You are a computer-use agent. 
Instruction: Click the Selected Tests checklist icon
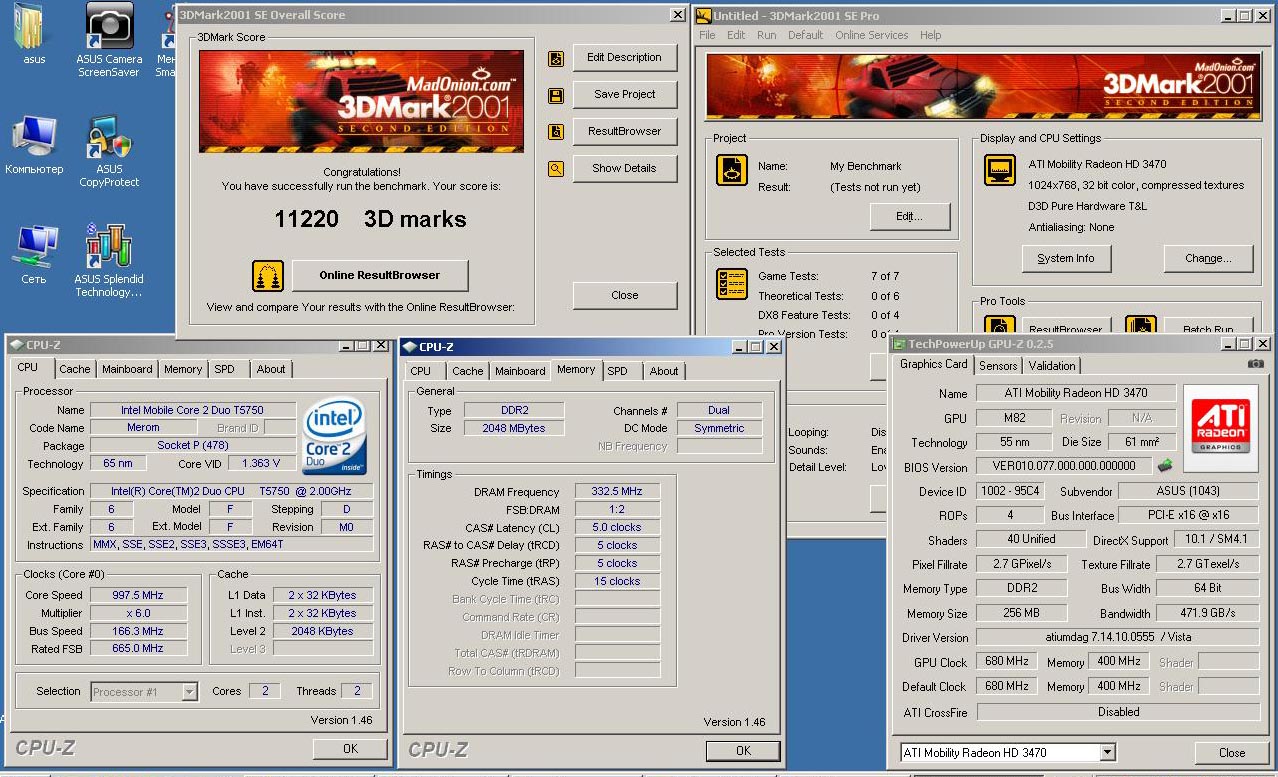point(732,284)
